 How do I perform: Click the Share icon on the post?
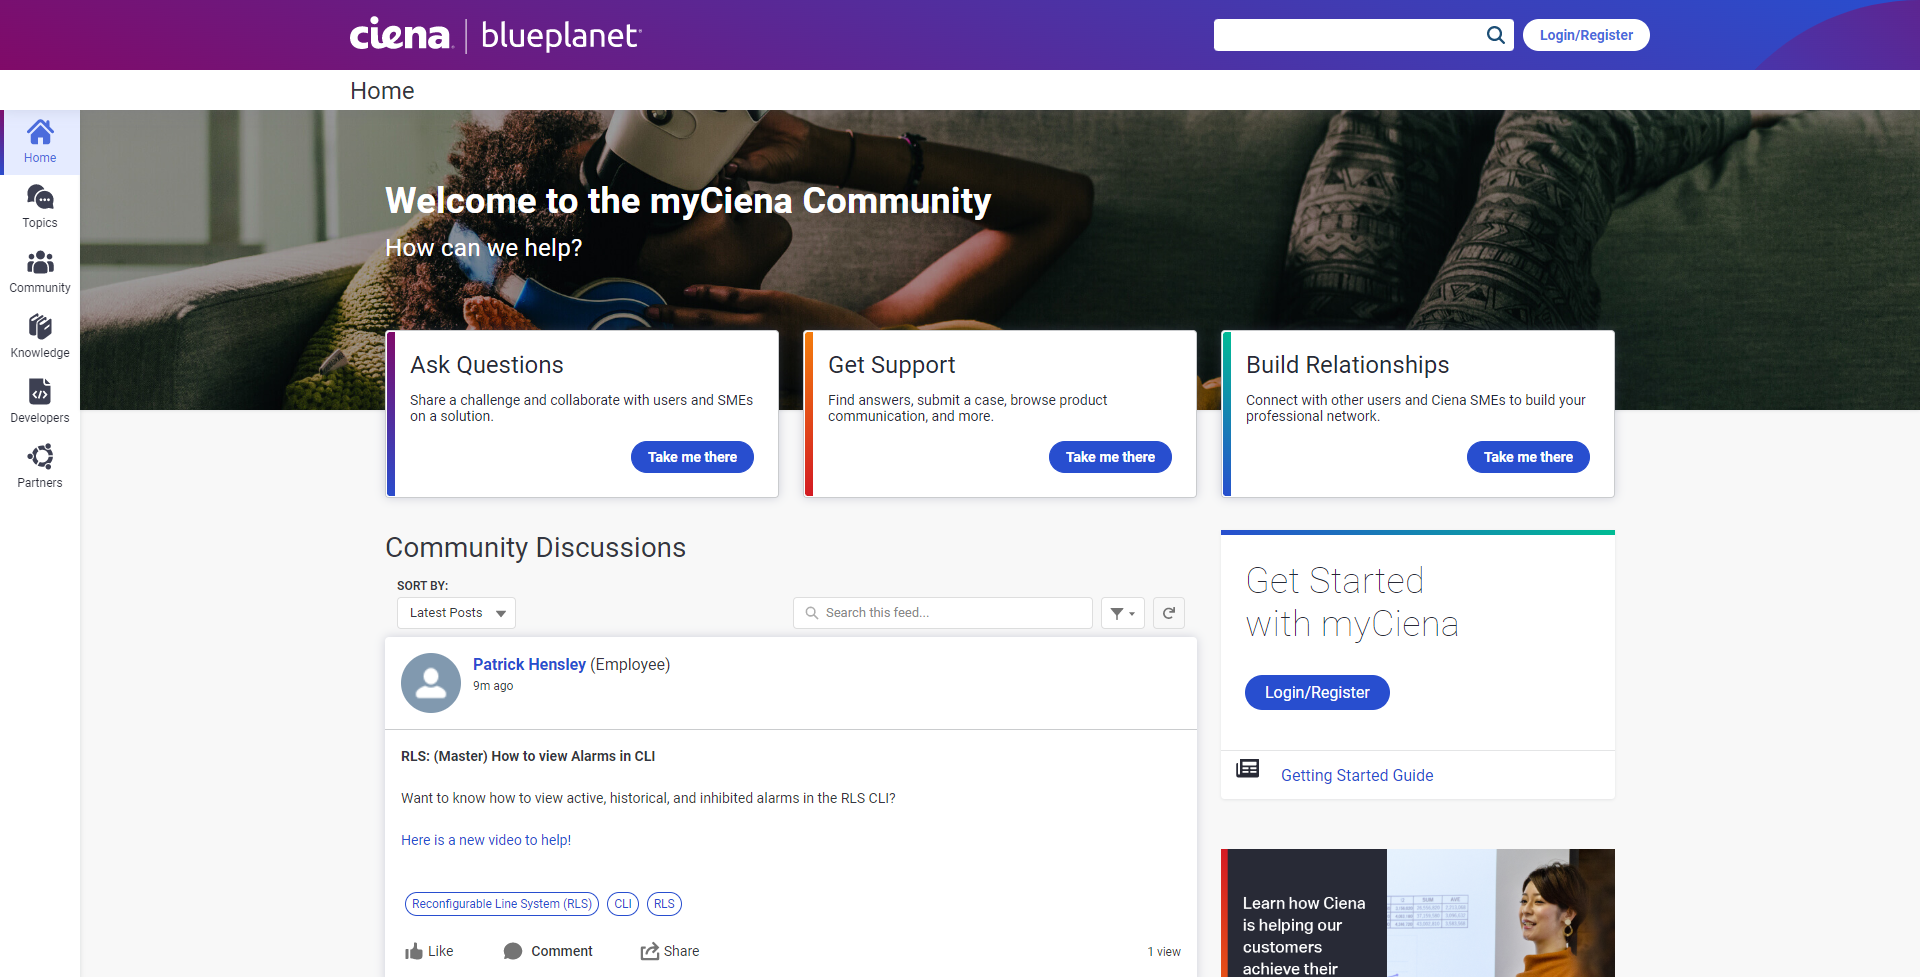point(648,950)
